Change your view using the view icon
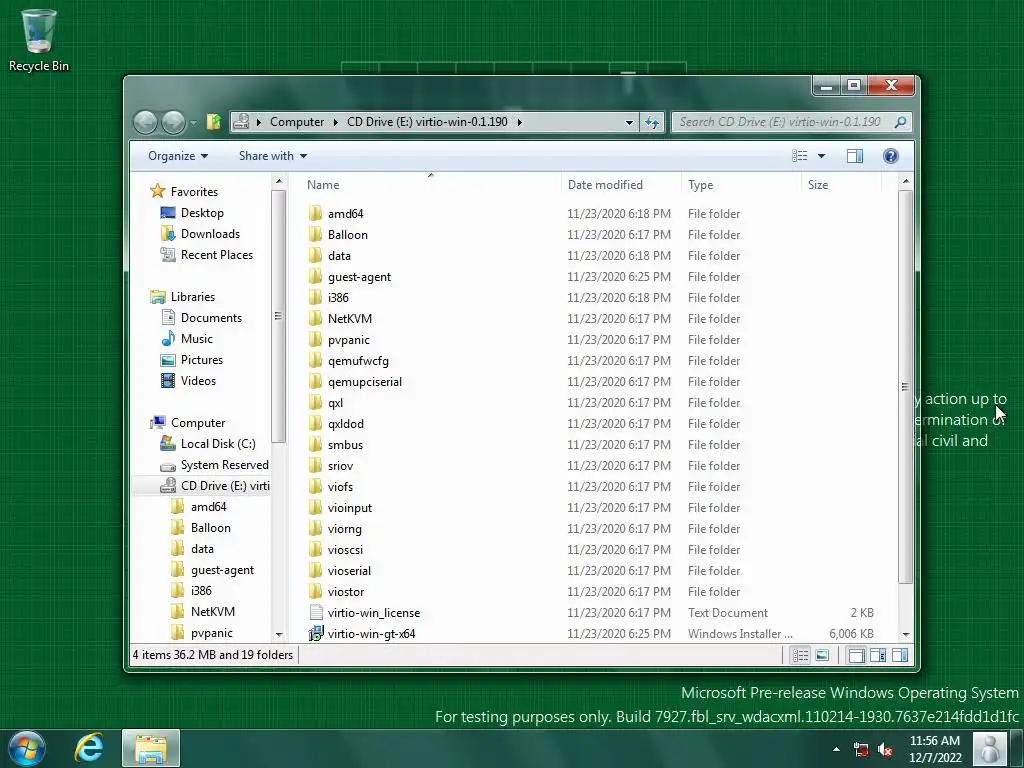 [x=799, y=156]
